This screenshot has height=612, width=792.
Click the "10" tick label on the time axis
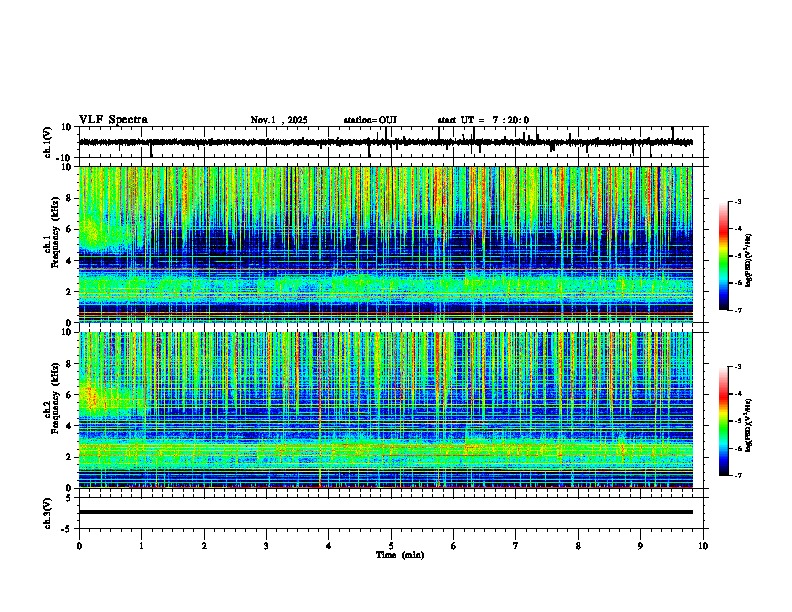coord(703,546)
